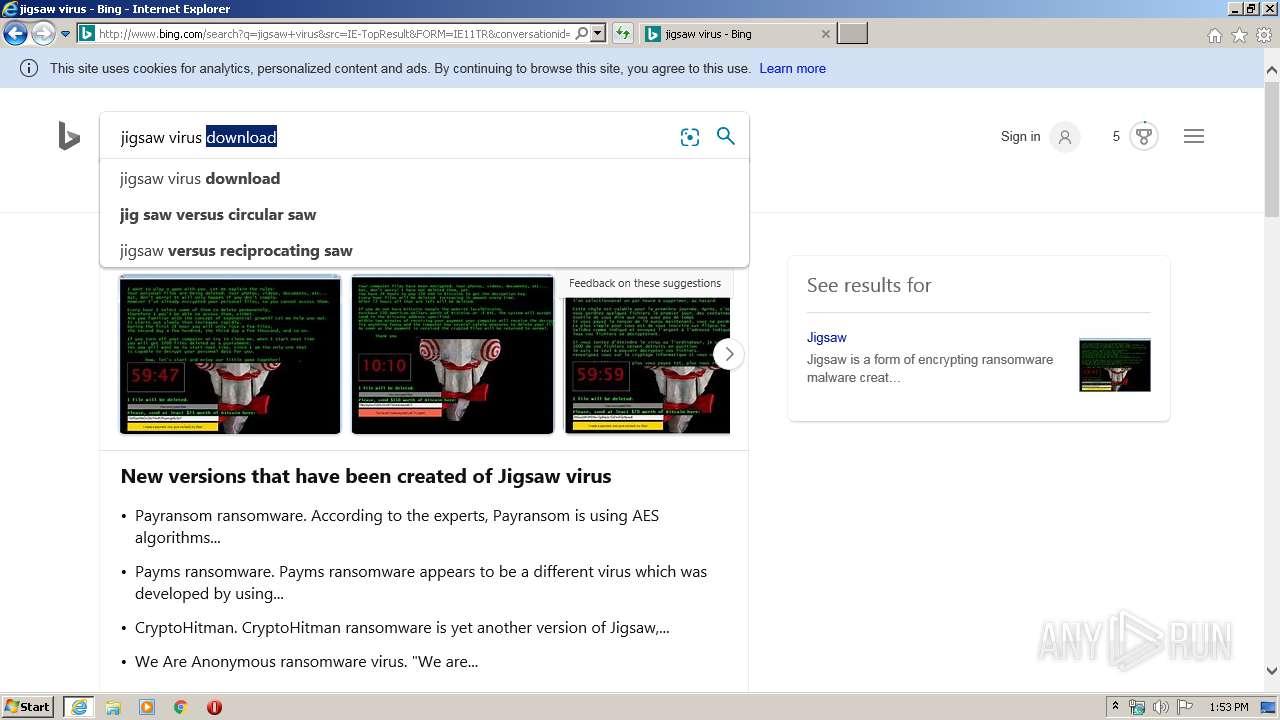Image resolution: width=1280 pixels, height=720 pixels.
Task: Show hidden system tray icons arrow
Action: tap(1115, 707)
